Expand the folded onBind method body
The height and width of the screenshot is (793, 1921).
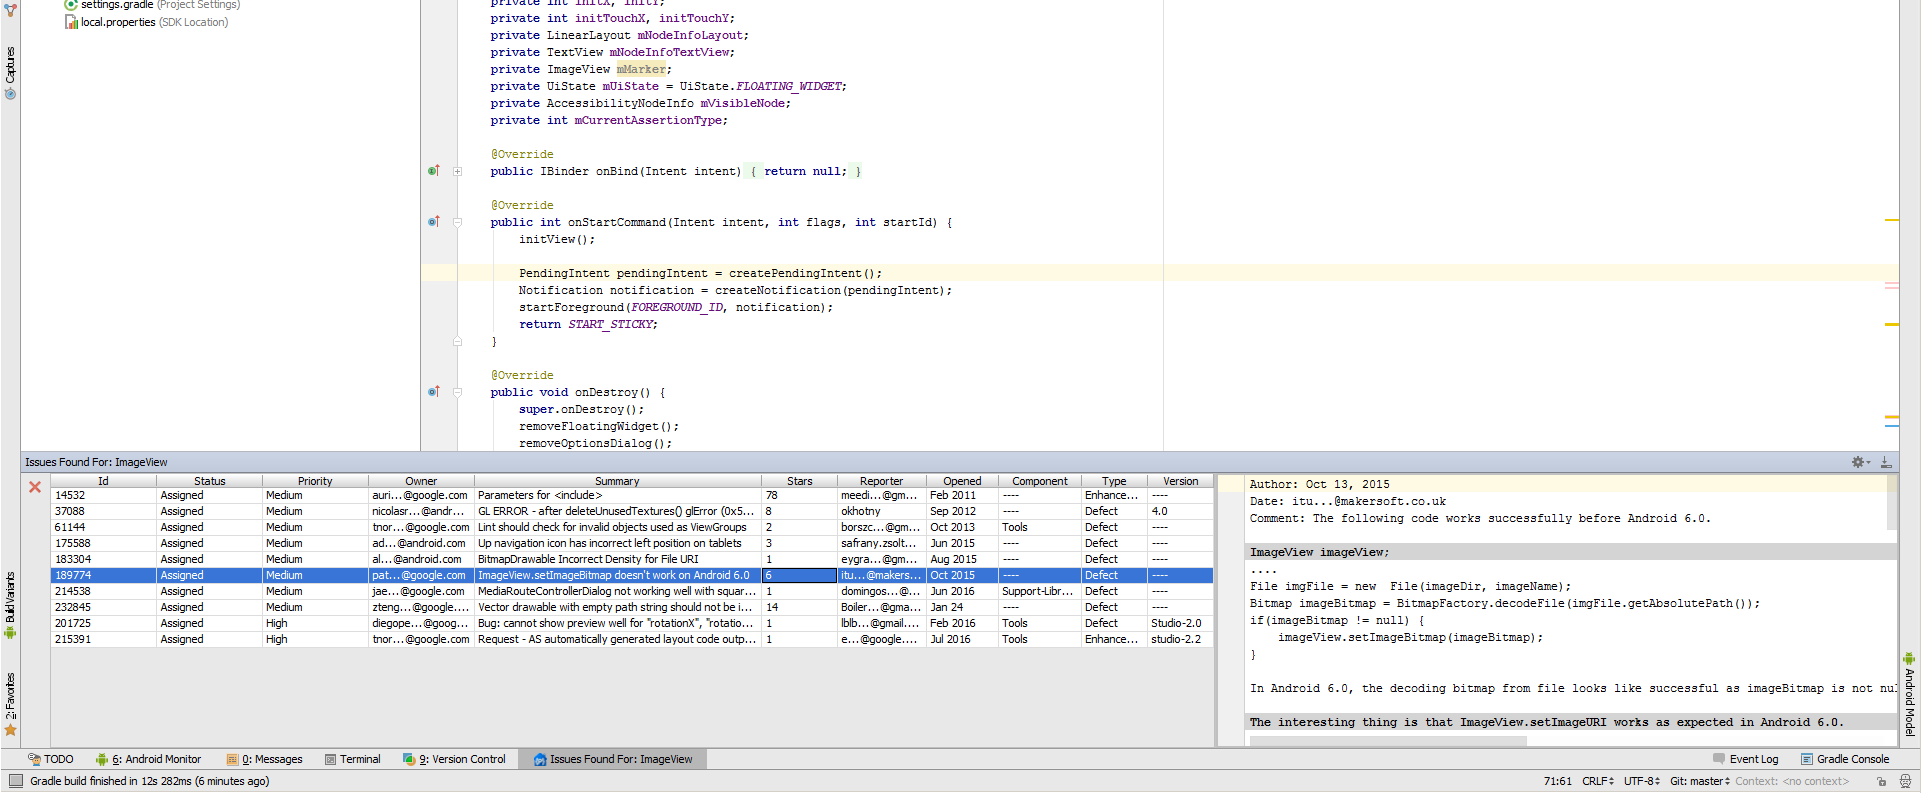[x=457, y=171]
